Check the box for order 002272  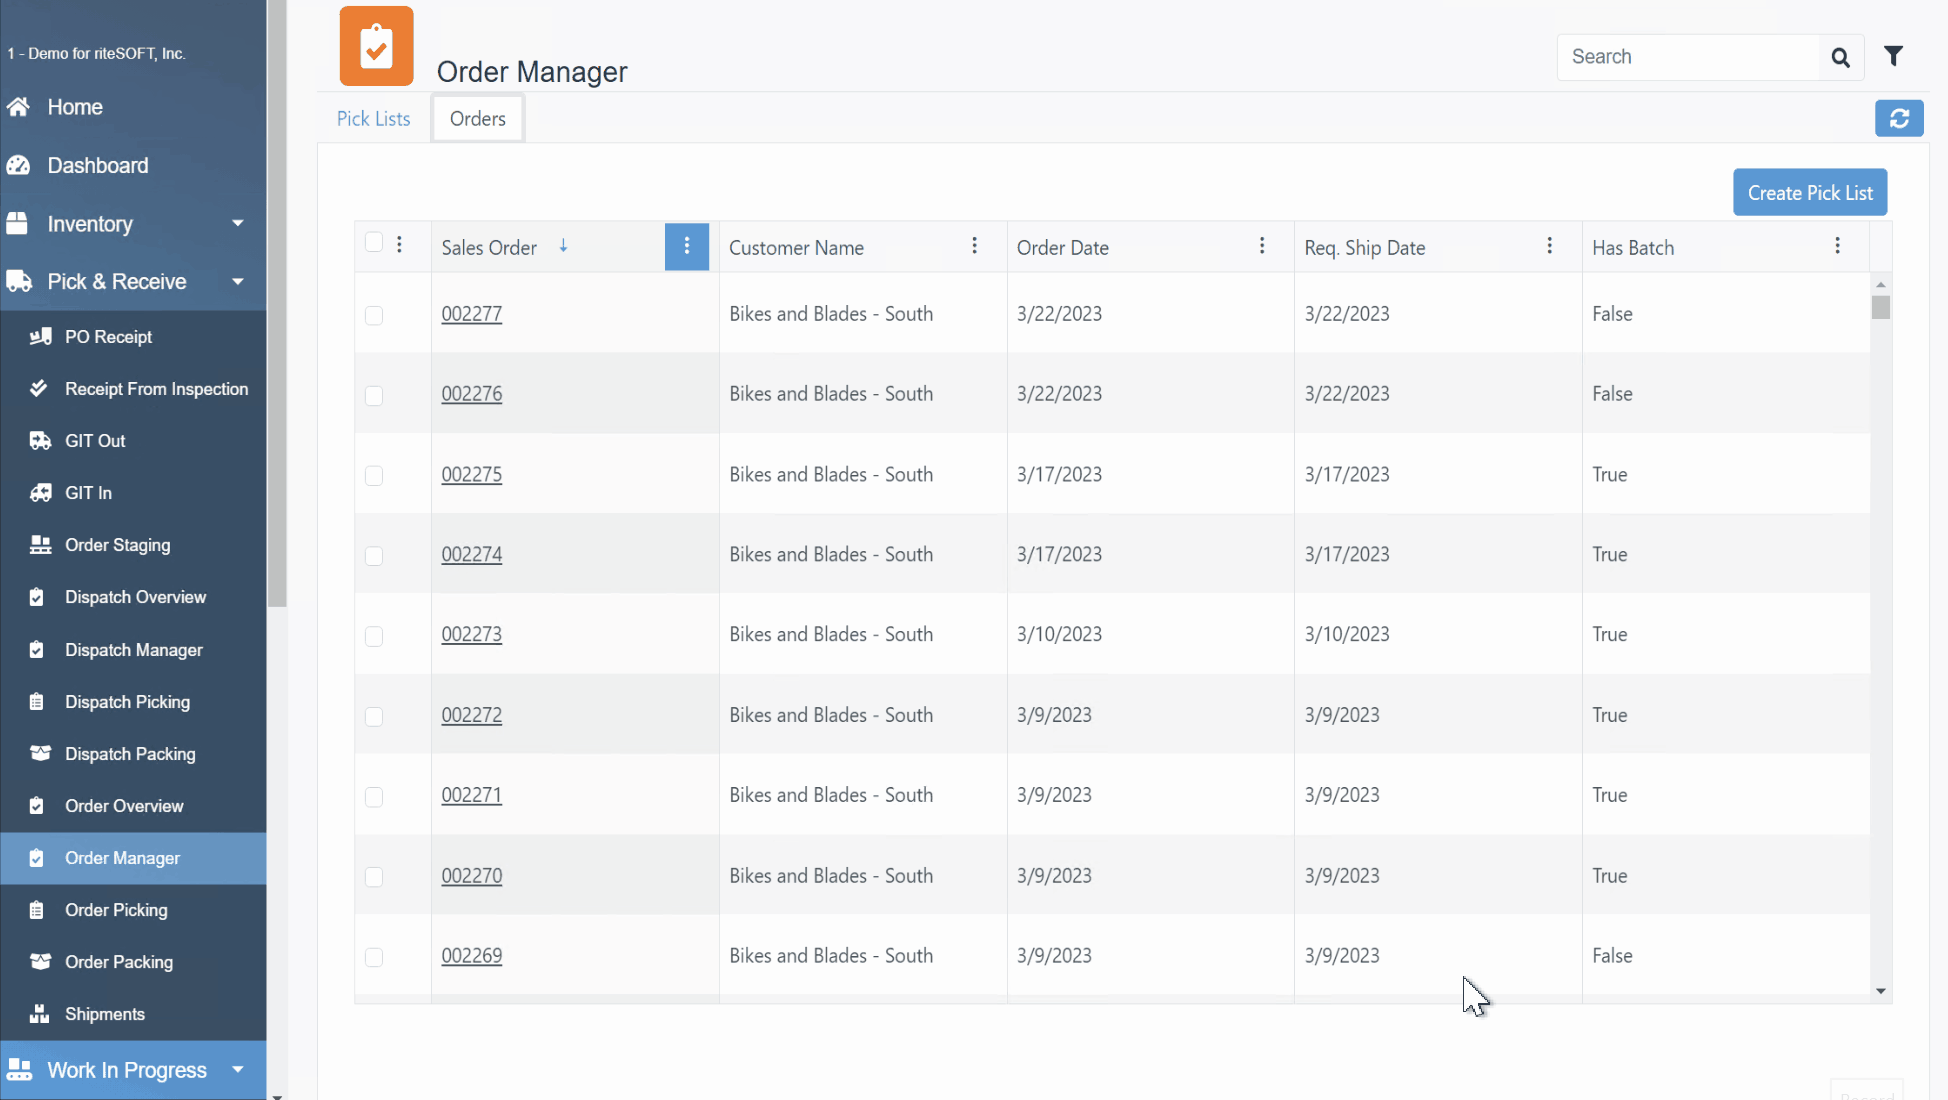pyautogui.click(x=374, y=717)
